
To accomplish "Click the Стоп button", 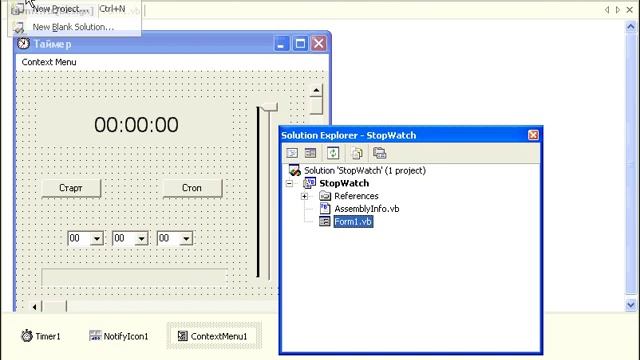I will (x=192, y=188).
